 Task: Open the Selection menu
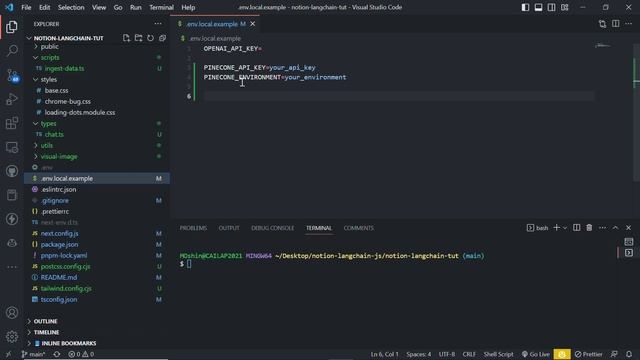click(x=71, y=7)
